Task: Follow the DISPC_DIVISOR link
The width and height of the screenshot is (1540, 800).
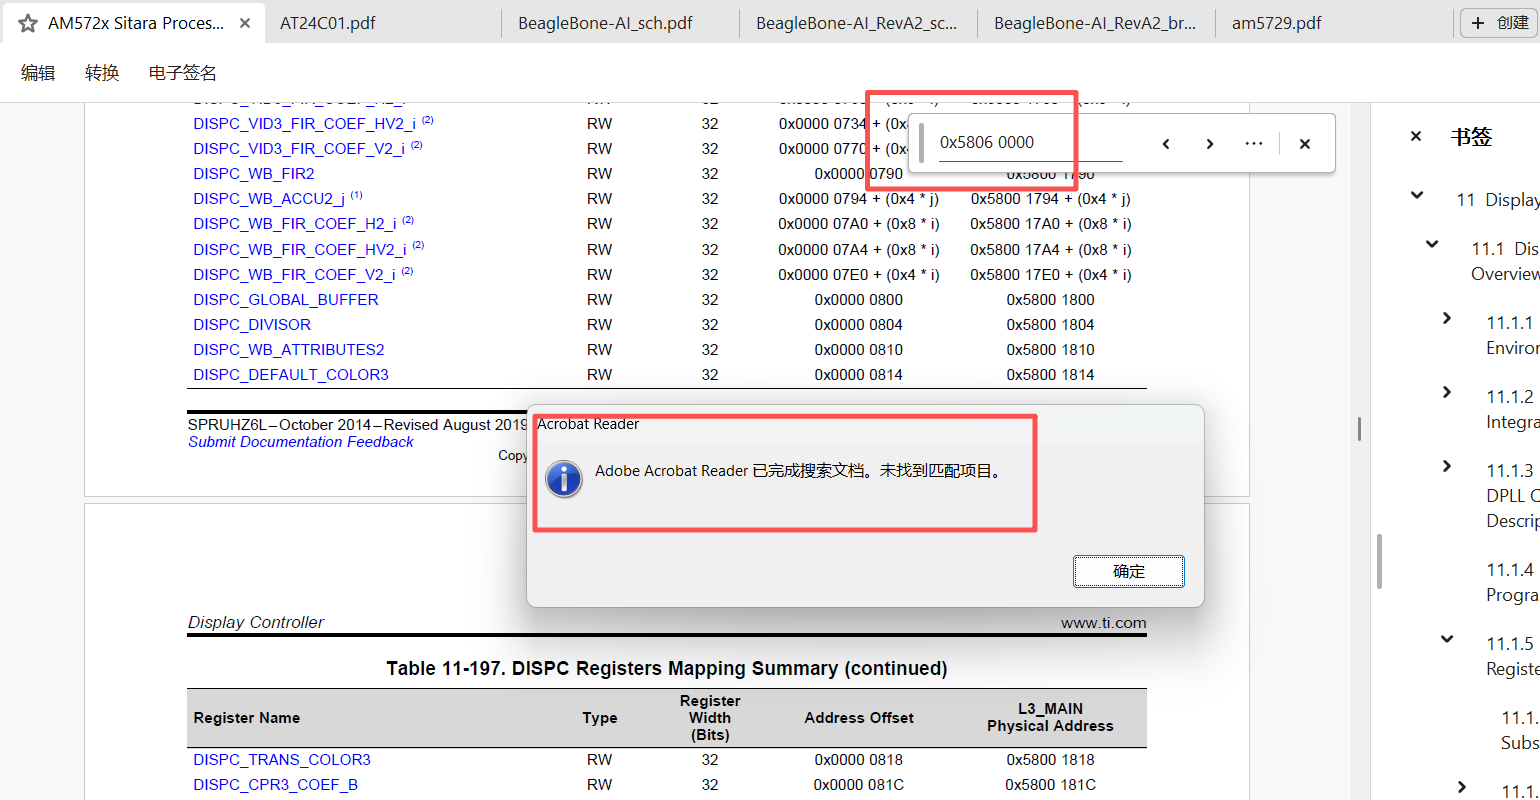Action: click(x=252, y=325)
